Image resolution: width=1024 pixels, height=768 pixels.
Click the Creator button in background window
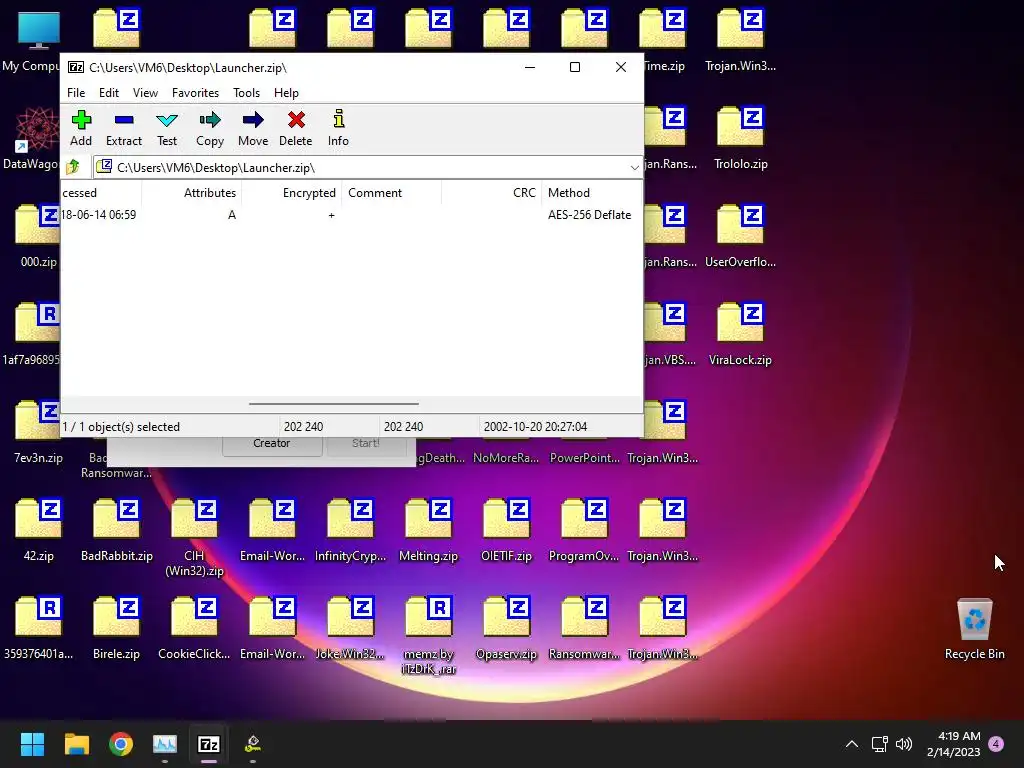272,444
